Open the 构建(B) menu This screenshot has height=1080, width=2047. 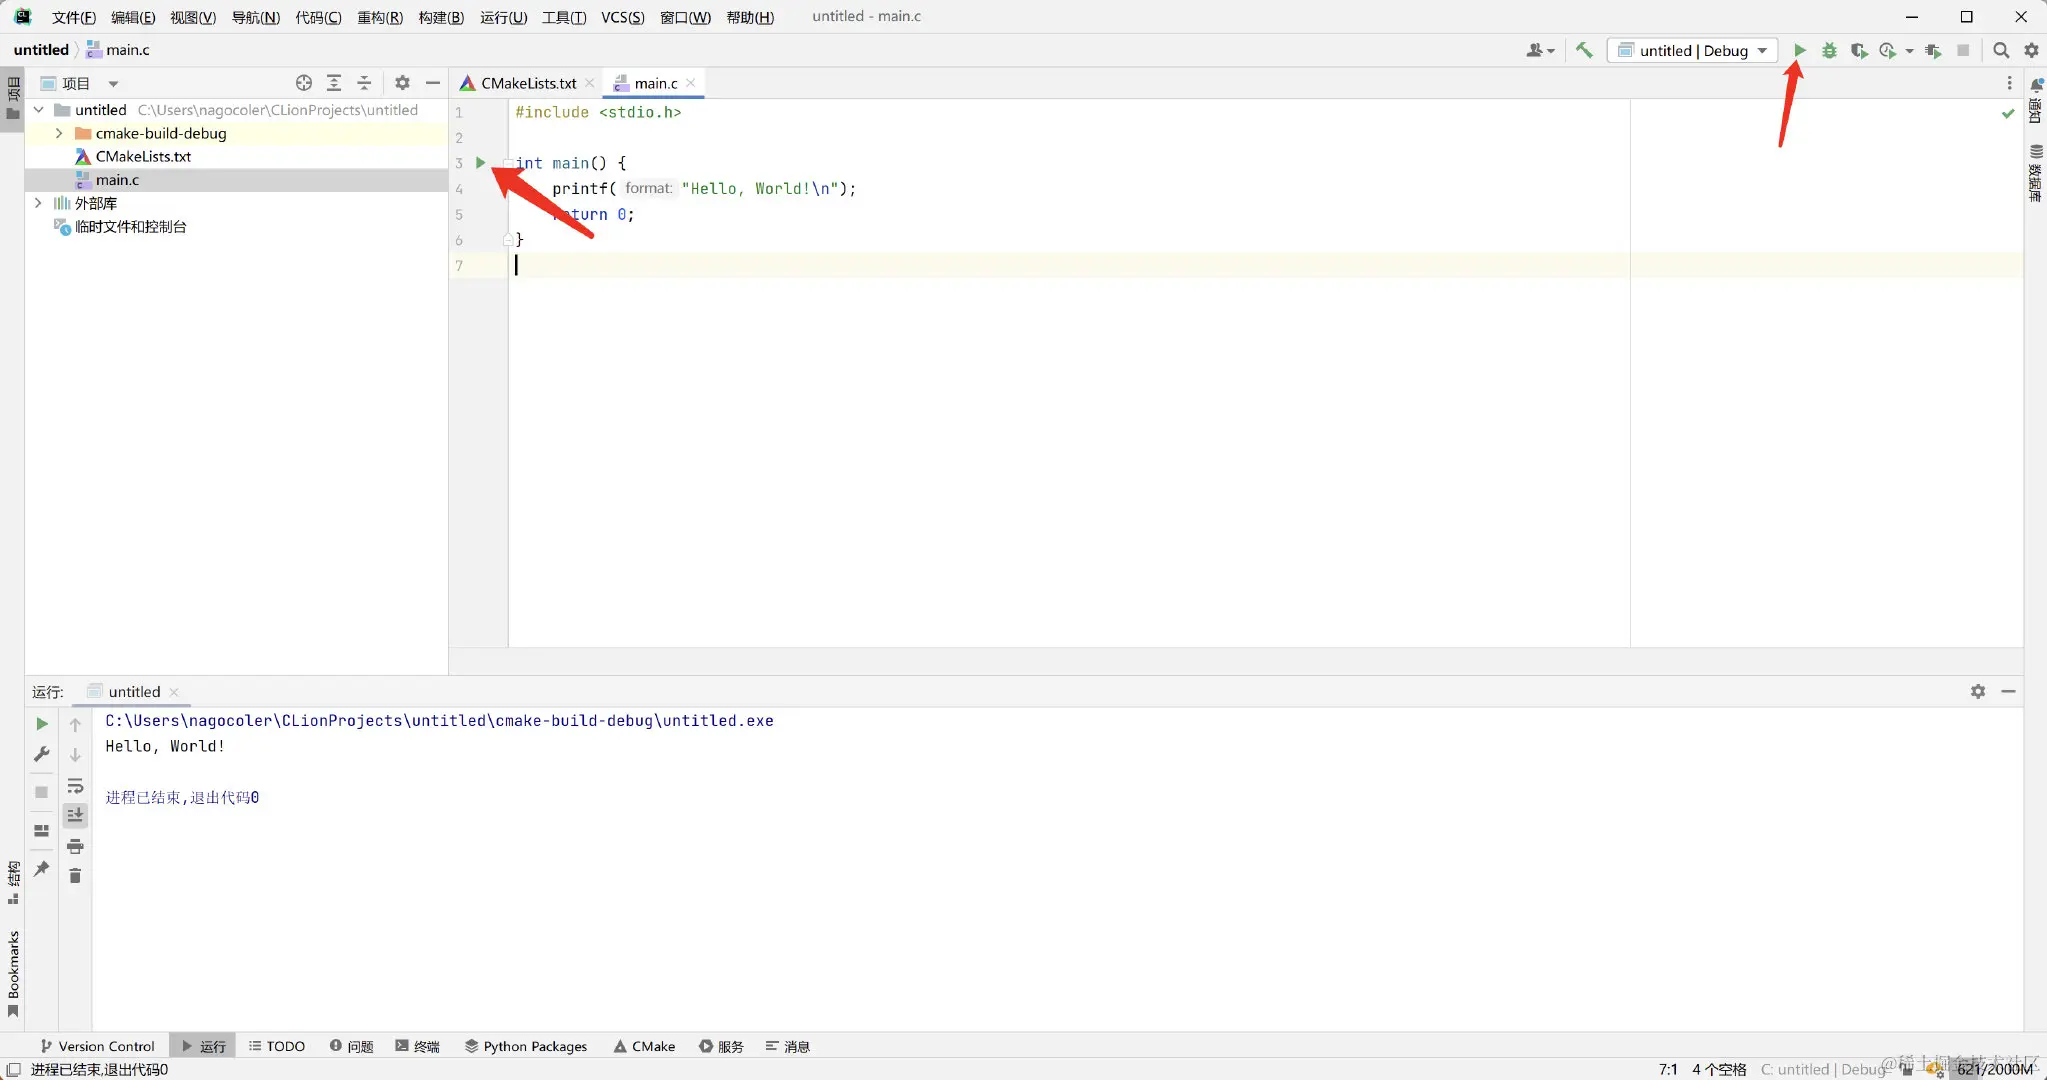tap(441, 17)
